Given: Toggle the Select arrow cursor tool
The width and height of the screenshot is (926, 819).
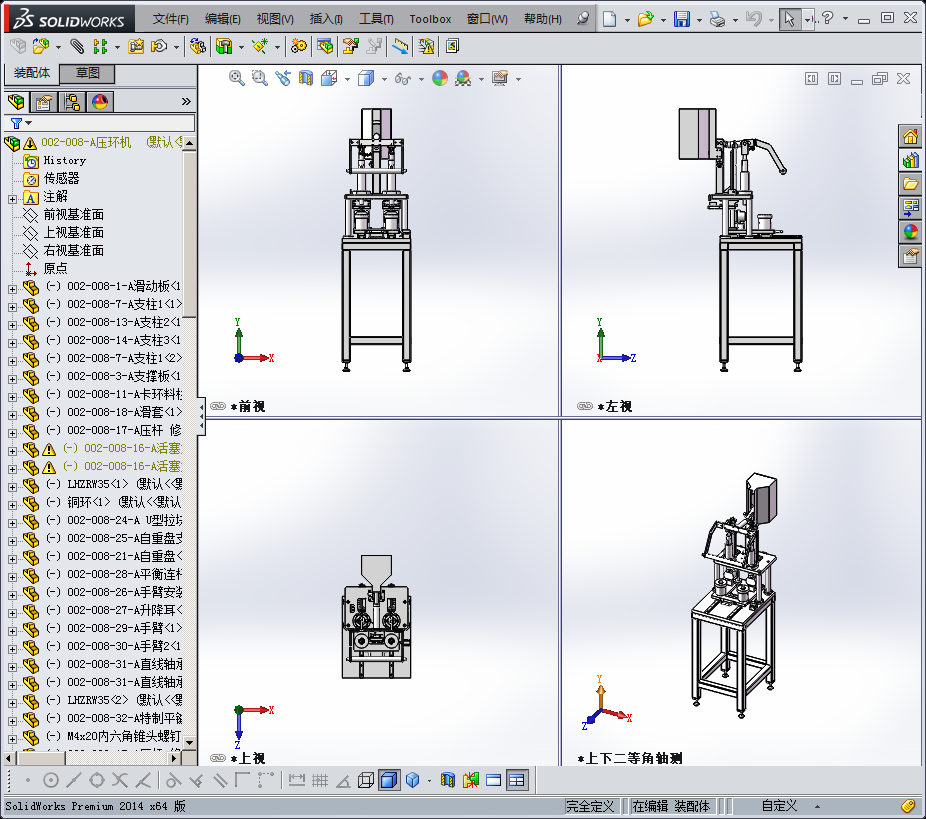Looking at the screenshot, I should 790,19.
